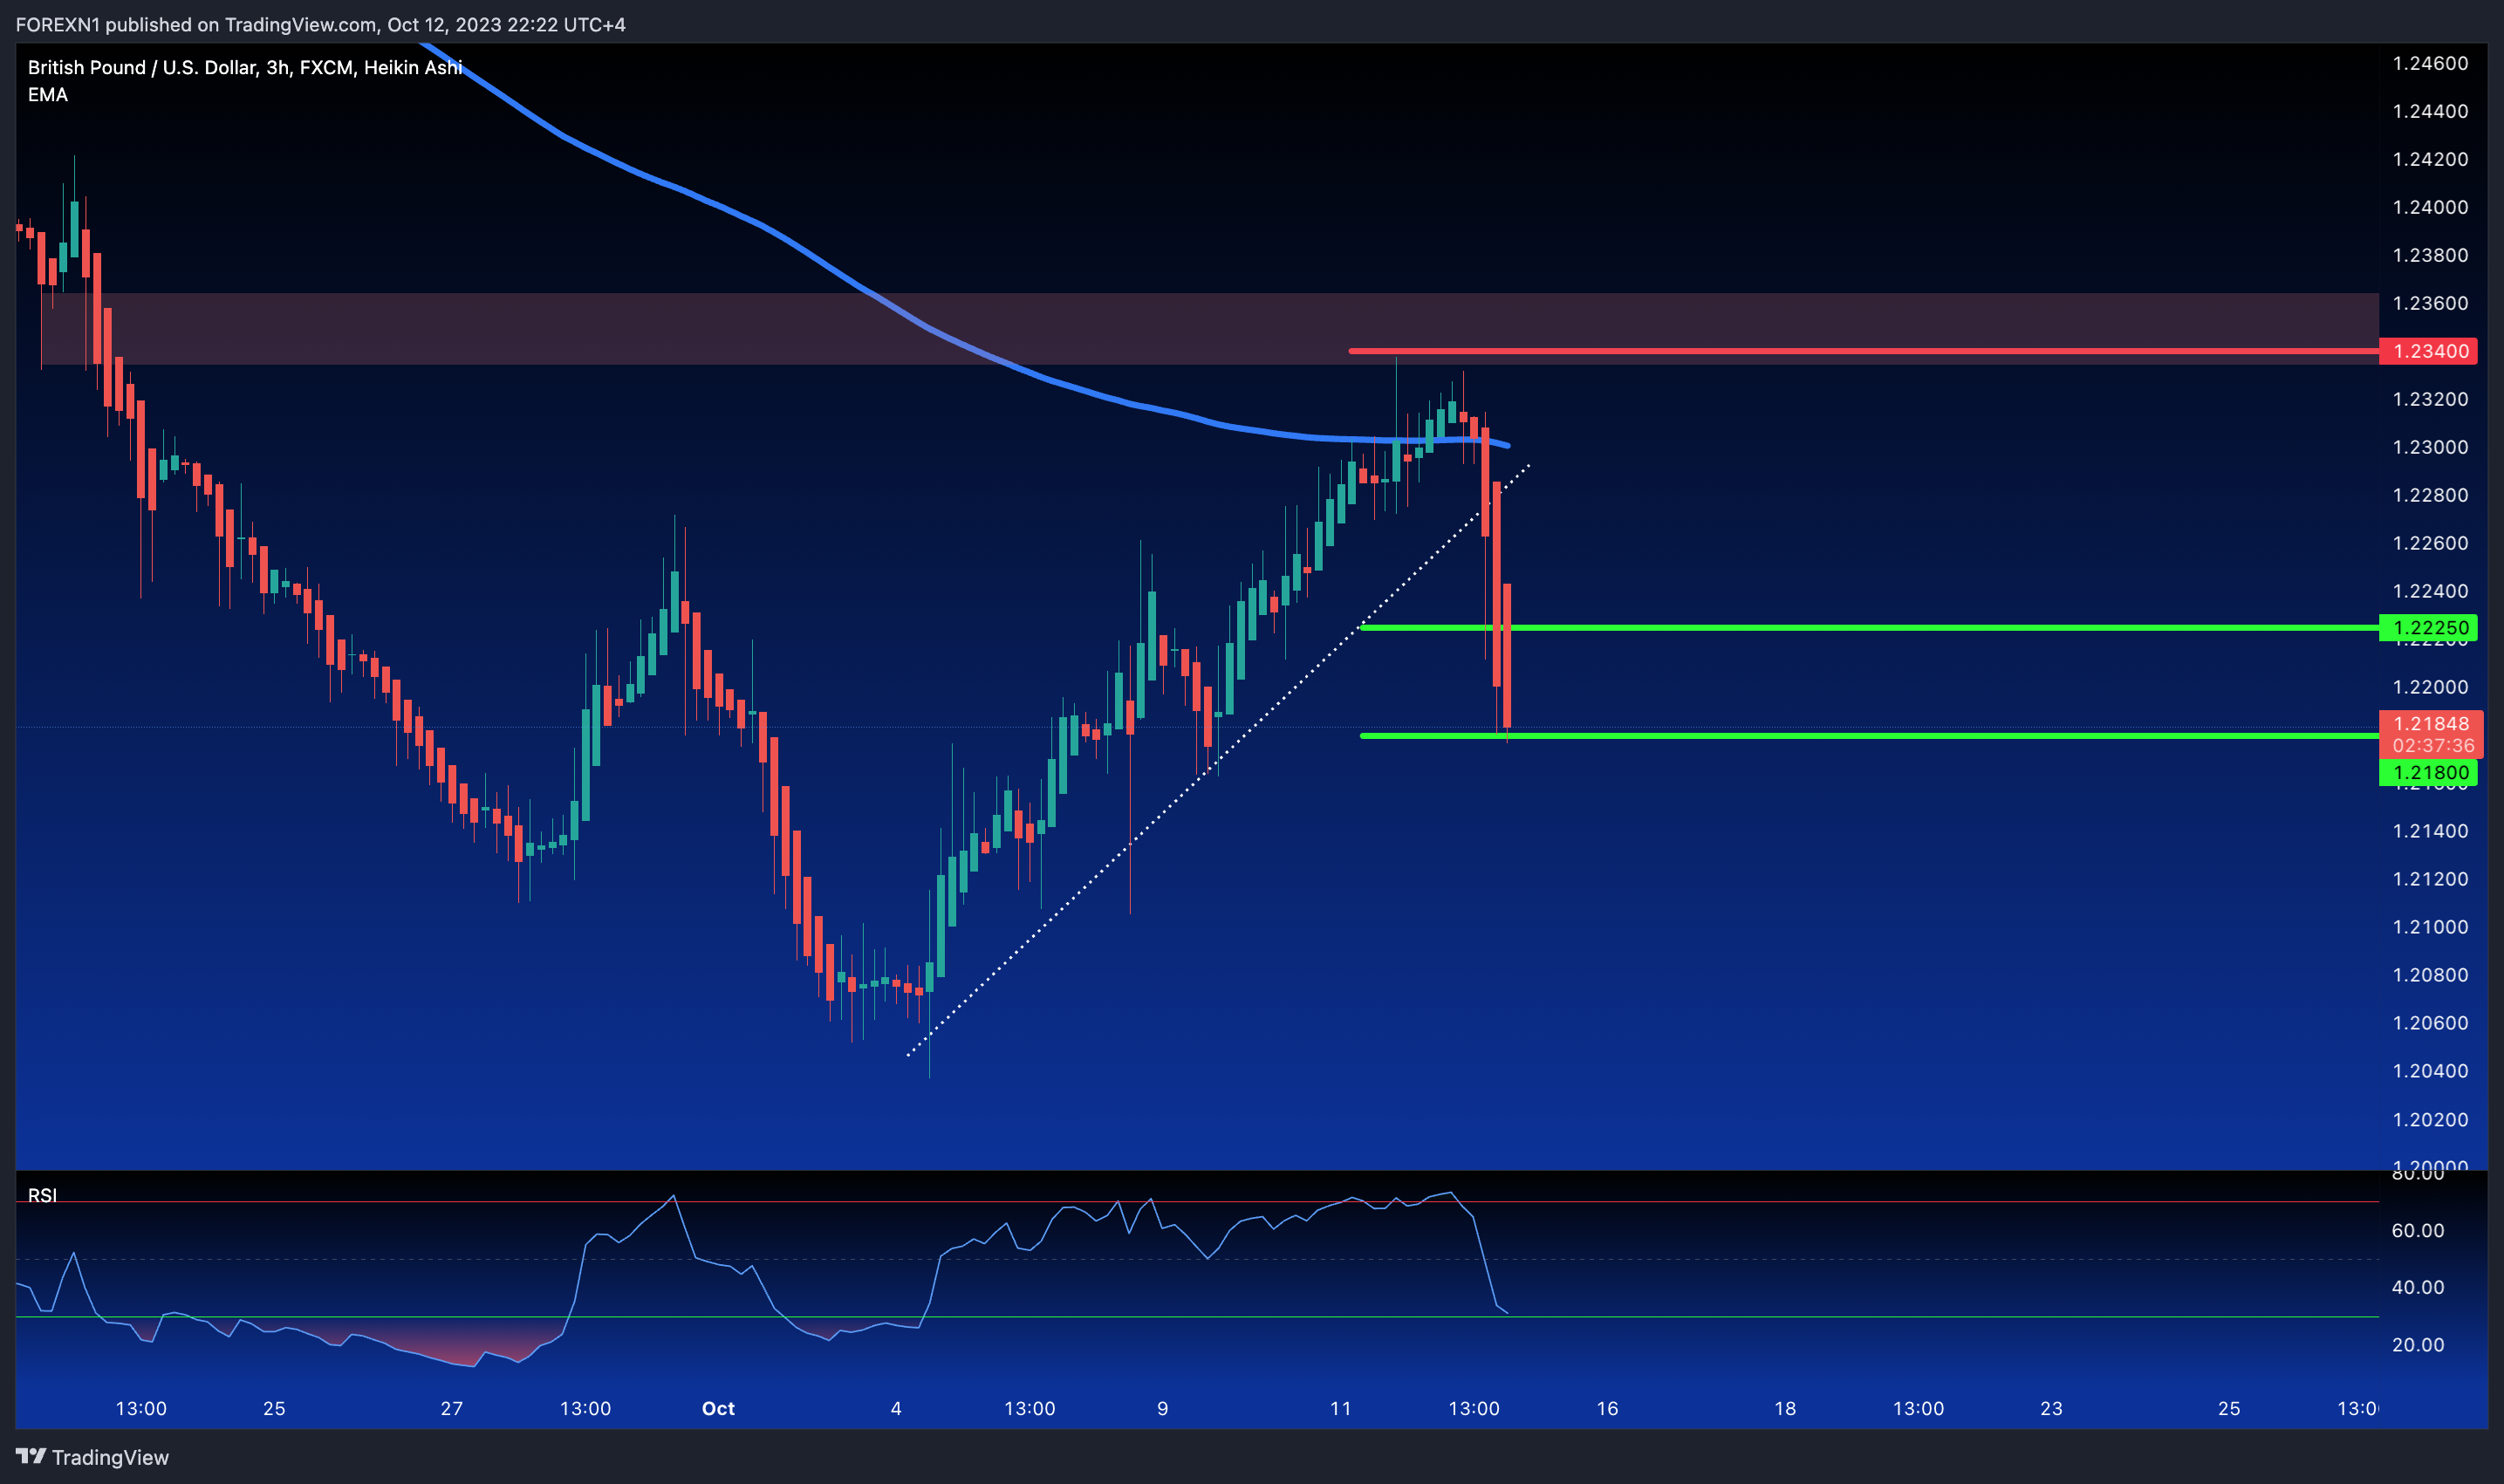The width and height of the screenshot is (2504, 1484).
Task: Click the FOREXN1 published on TradingView.com header
Action: point(320,24)
